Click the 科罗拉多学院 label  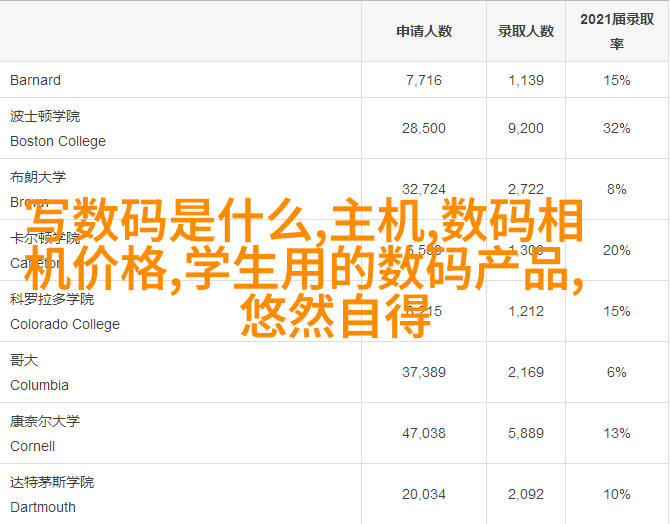click(x=52, y=299)
